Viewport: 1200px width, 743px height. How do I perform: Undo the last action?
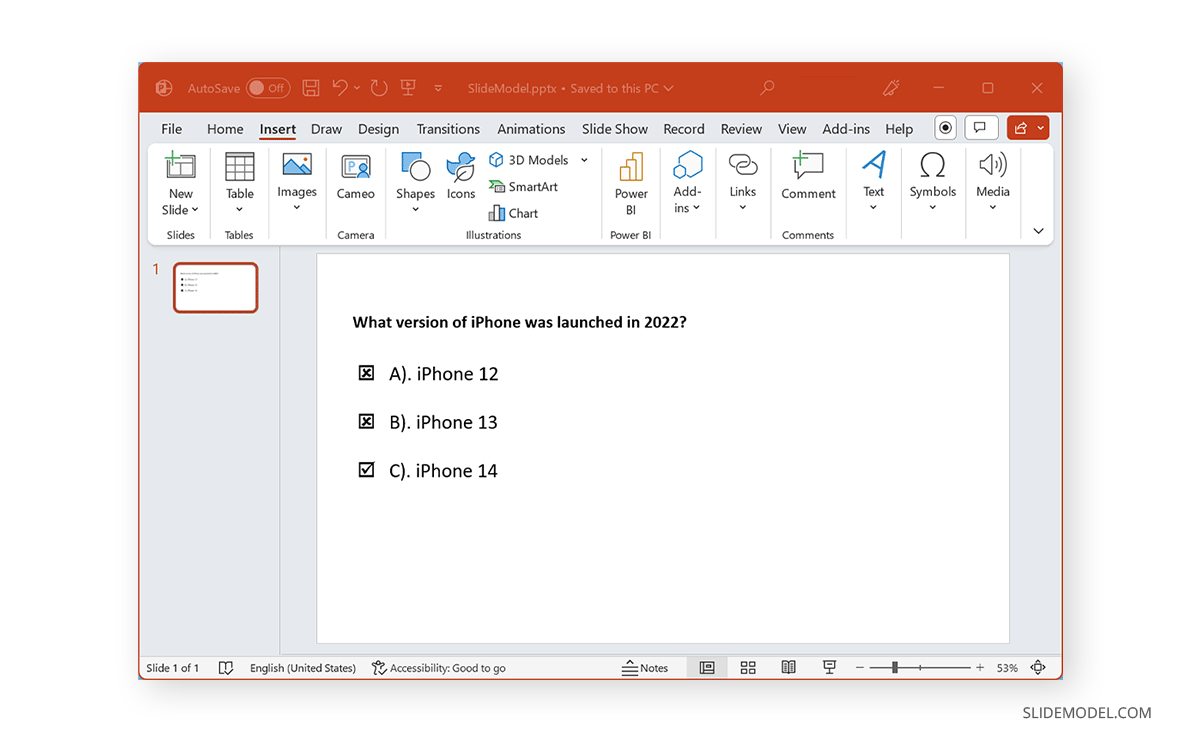pyautogui.click(x=340, y=88)
